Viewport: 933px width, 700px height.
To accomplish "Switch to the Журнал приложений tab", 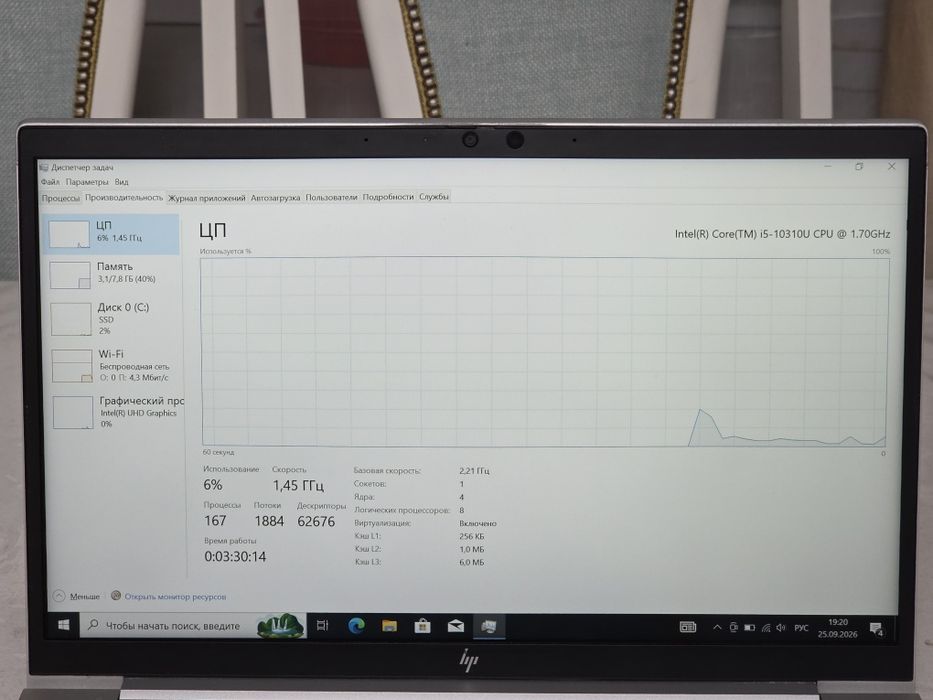I will pyautogui.click(x=206, y=198).
